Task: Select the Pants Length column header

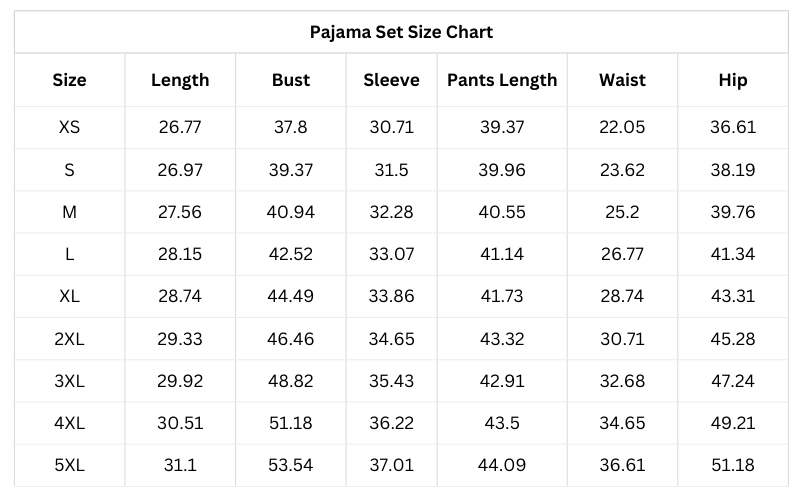Action: (502, 80)
